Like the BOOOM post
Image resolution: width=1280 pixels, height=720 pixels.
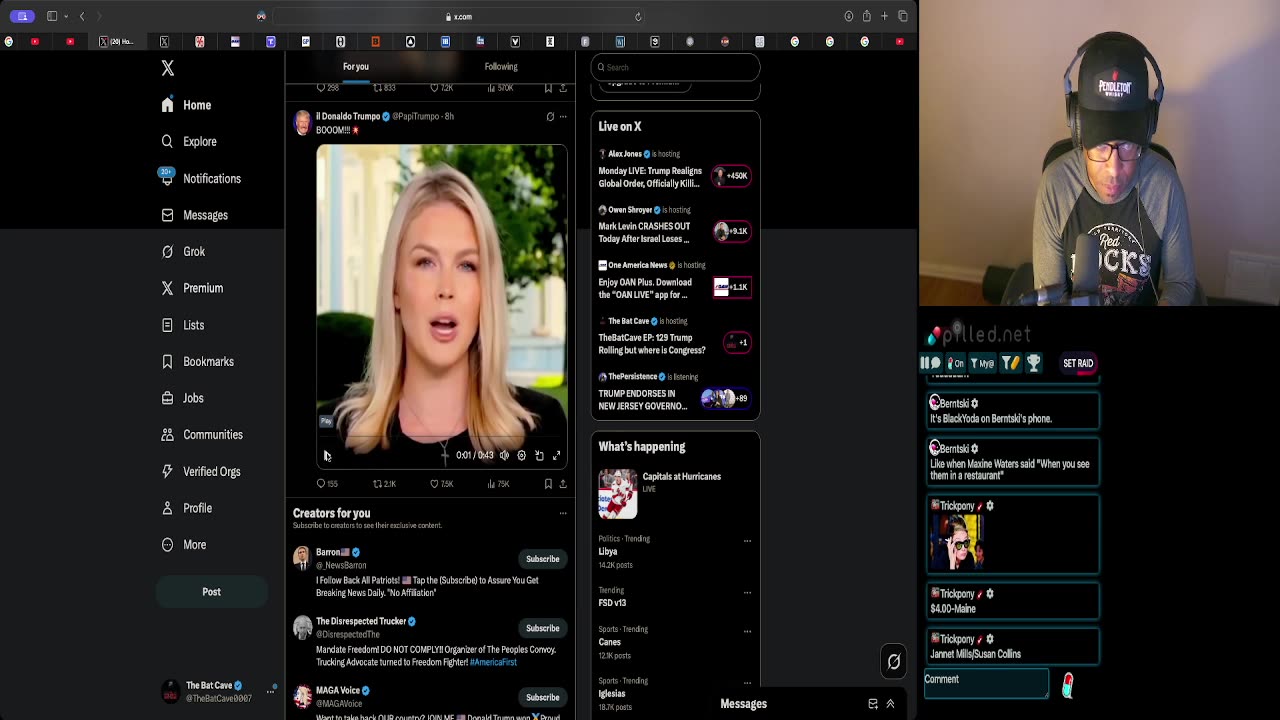click(x=441, y=484)
